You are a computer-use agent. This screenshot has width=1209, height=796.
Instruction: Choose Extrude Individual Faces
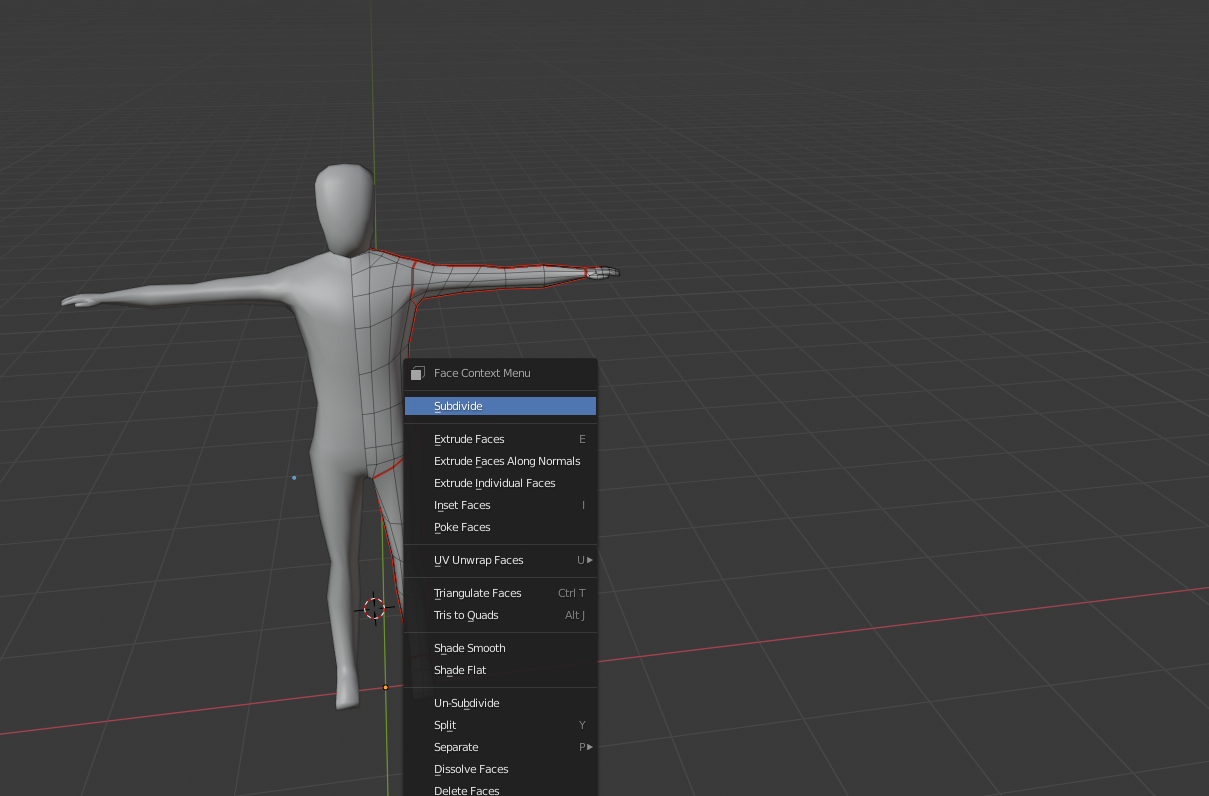[x=500, y=483]
